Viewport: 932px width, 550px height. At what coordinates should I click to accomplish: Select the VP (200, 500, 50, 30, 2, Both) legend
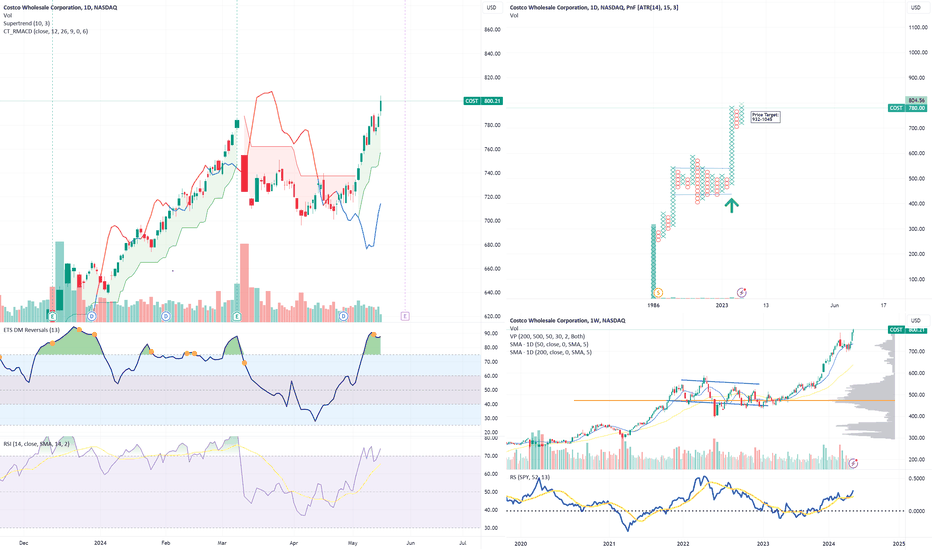[x=547, y=337]
